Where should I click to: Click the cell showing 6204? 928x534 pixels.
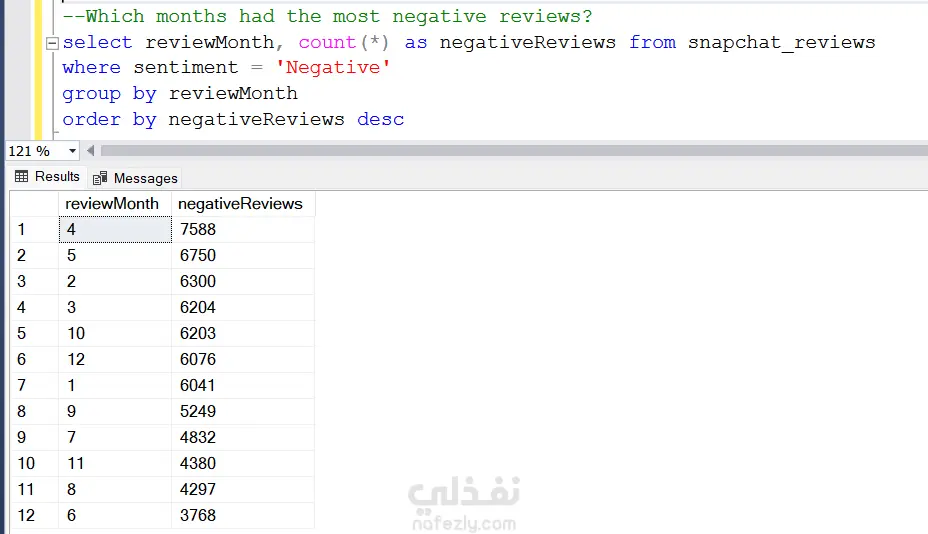pos(243,307)
